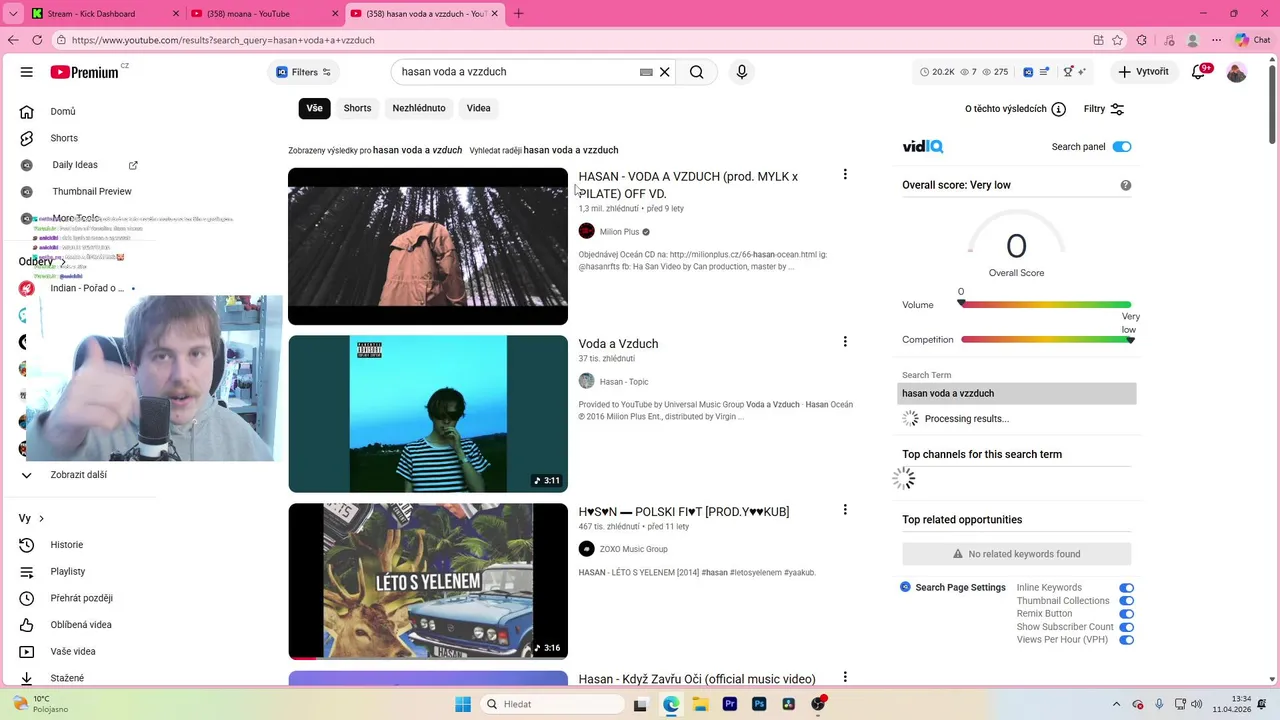Open more options for POLSKI FIAT video
This screenshot has width=1280, height=720.
pos(845,510)
